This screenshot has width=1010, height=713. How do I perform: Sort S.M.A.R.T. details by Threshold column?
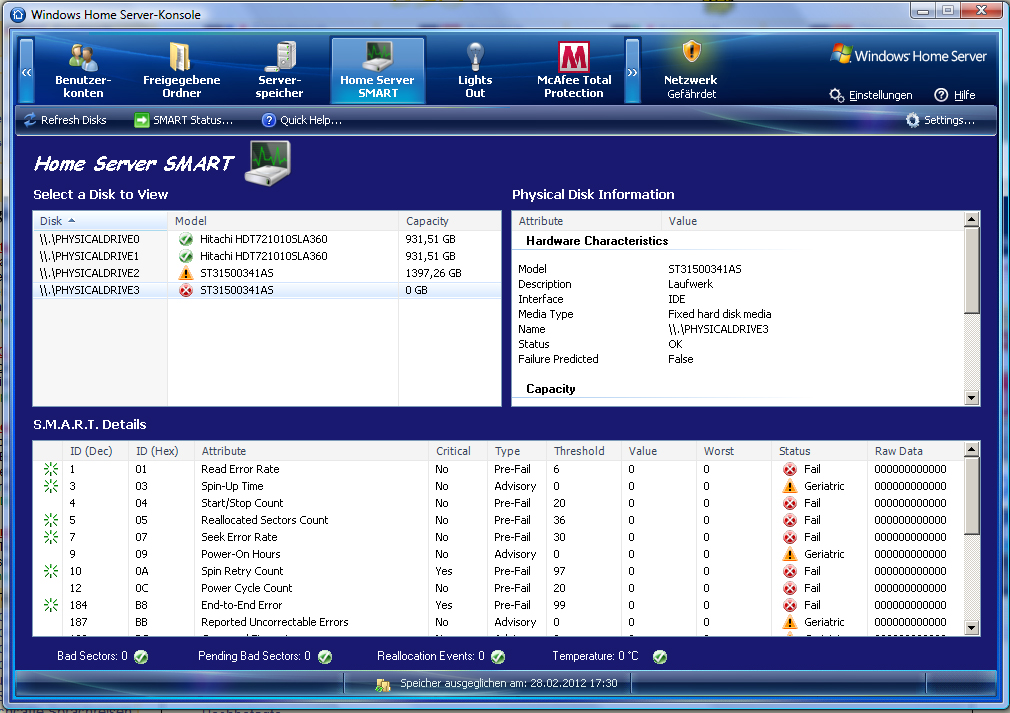point(584,451)
